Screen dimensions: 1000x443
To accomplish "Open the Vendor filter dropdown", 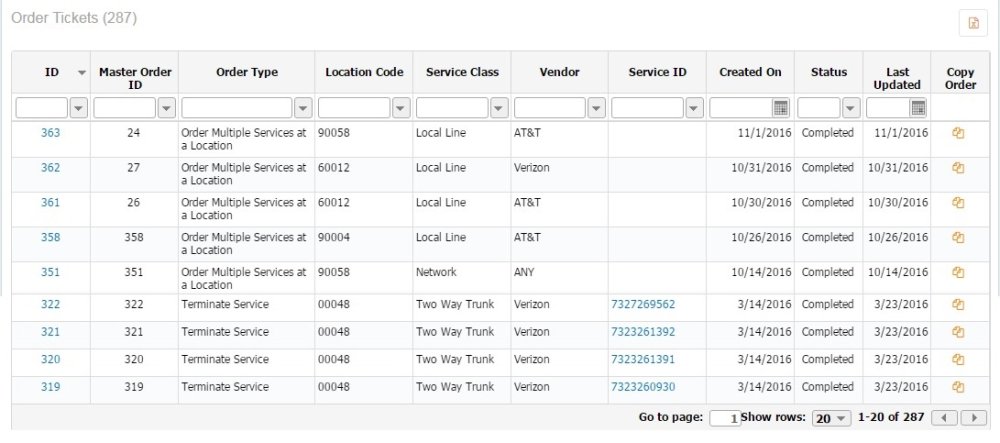I will [x=596, y=108].
